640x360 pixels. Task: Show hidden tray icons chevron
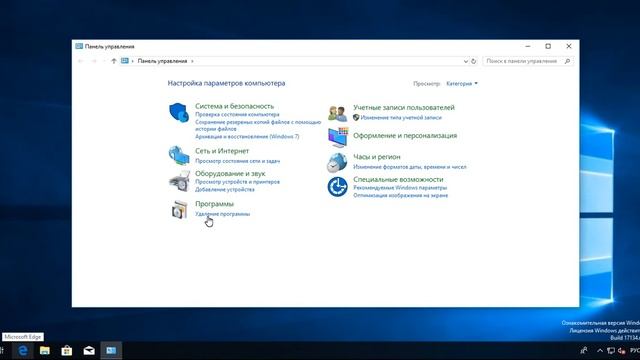point(600,351)
